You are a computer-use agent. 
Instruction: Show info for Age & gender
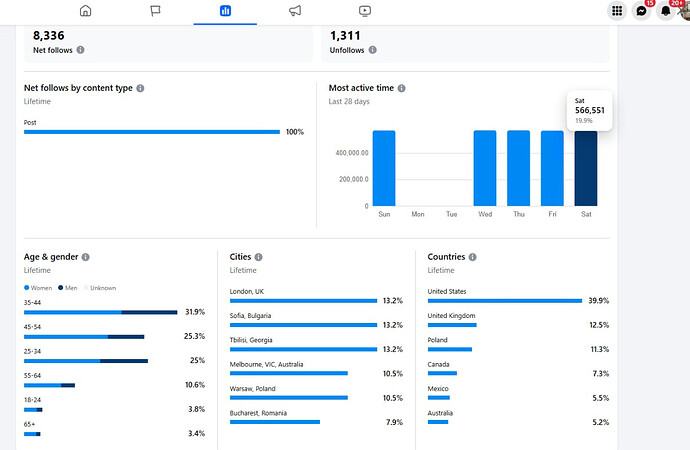pyautogui.click(x=86, y=257)
